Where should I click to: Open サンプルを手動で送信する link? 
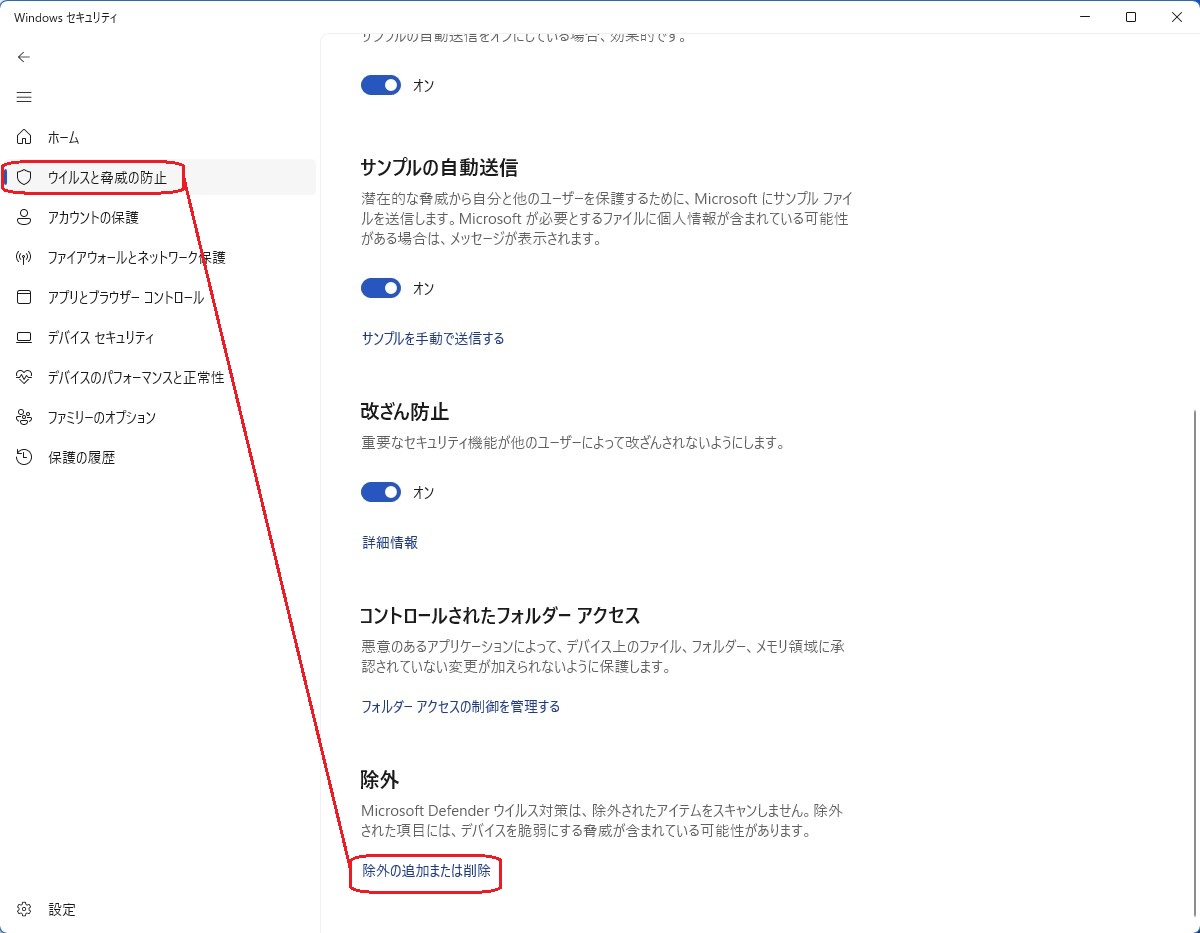[x=433, y=338]
